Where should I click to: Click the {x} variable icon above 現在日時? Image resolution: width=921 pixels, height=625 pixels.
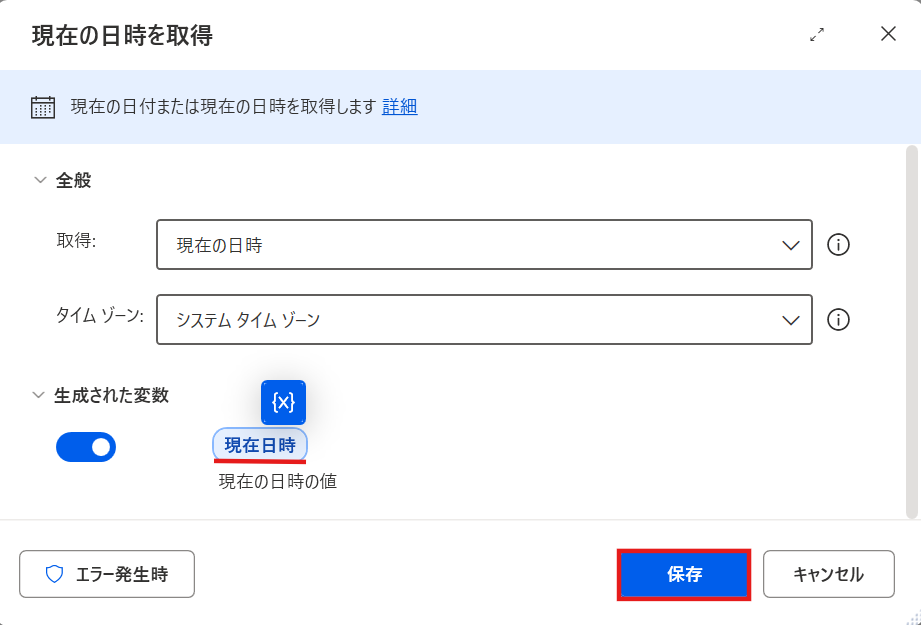tap(283, 402)
